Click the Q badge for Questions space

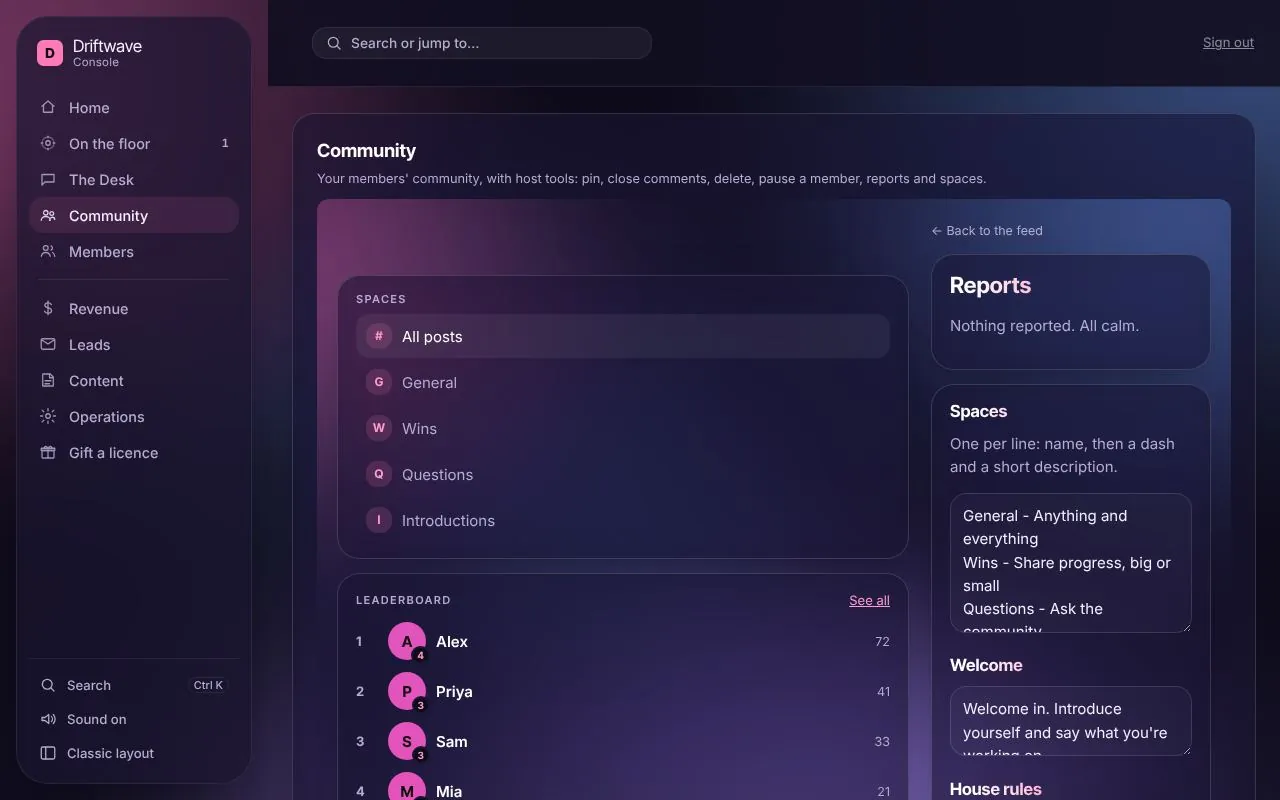point(379,474)
